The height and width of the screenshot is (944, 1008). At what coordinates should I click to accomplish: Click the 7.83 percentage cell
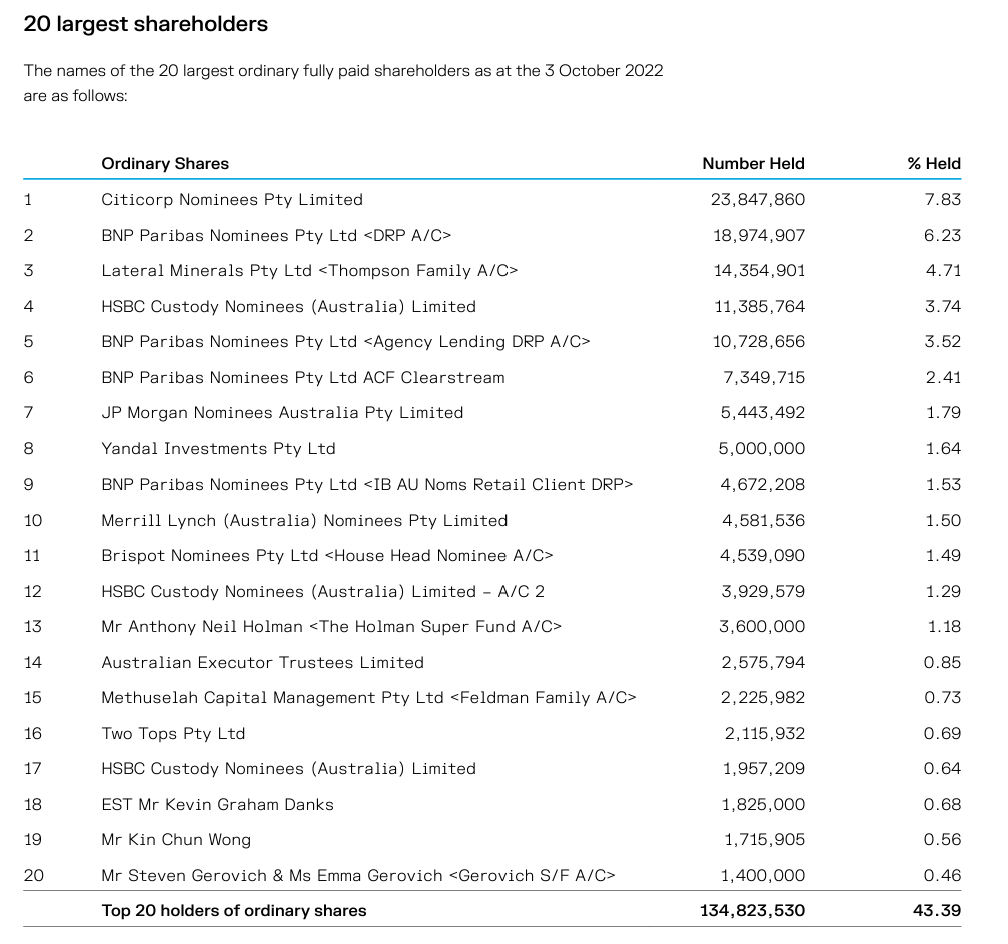[943, 199]
